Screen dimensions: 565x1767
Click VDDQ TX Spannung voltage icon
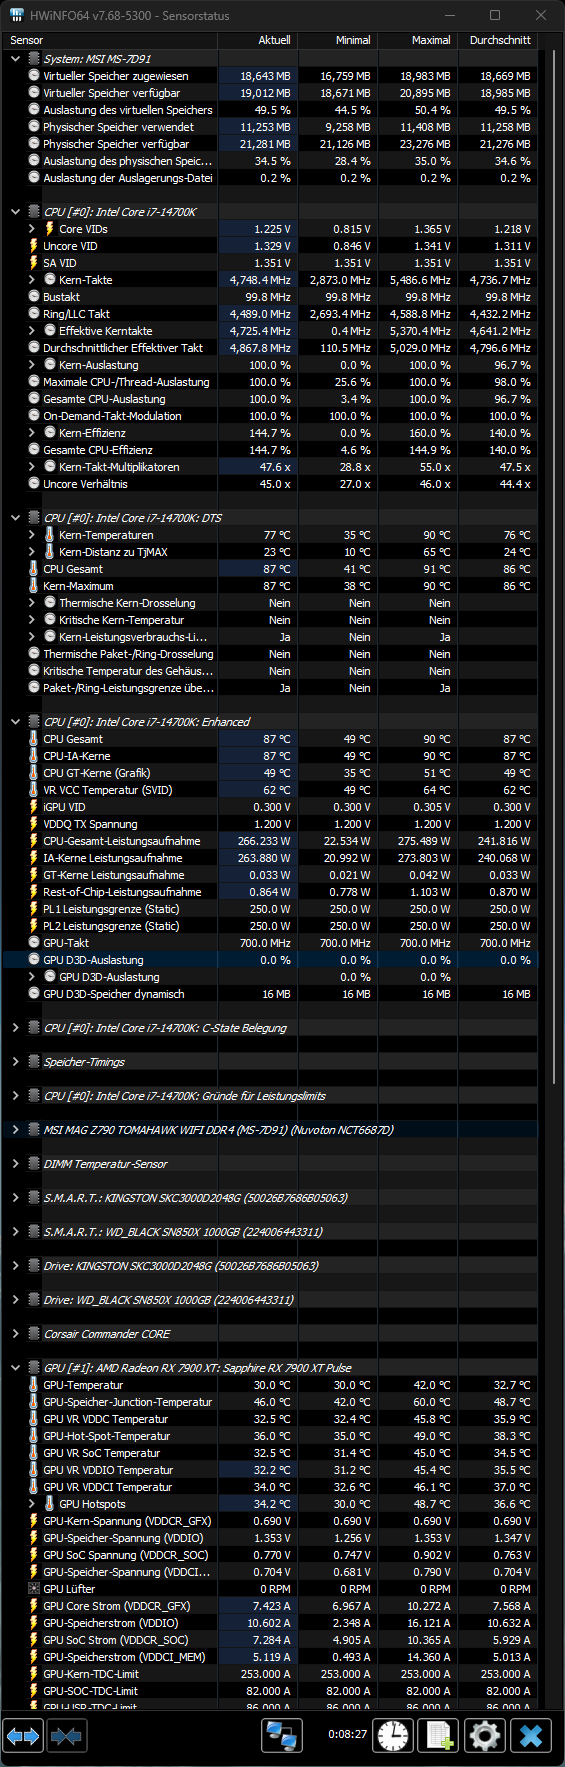pyautogui.click(x=34, y=824)
